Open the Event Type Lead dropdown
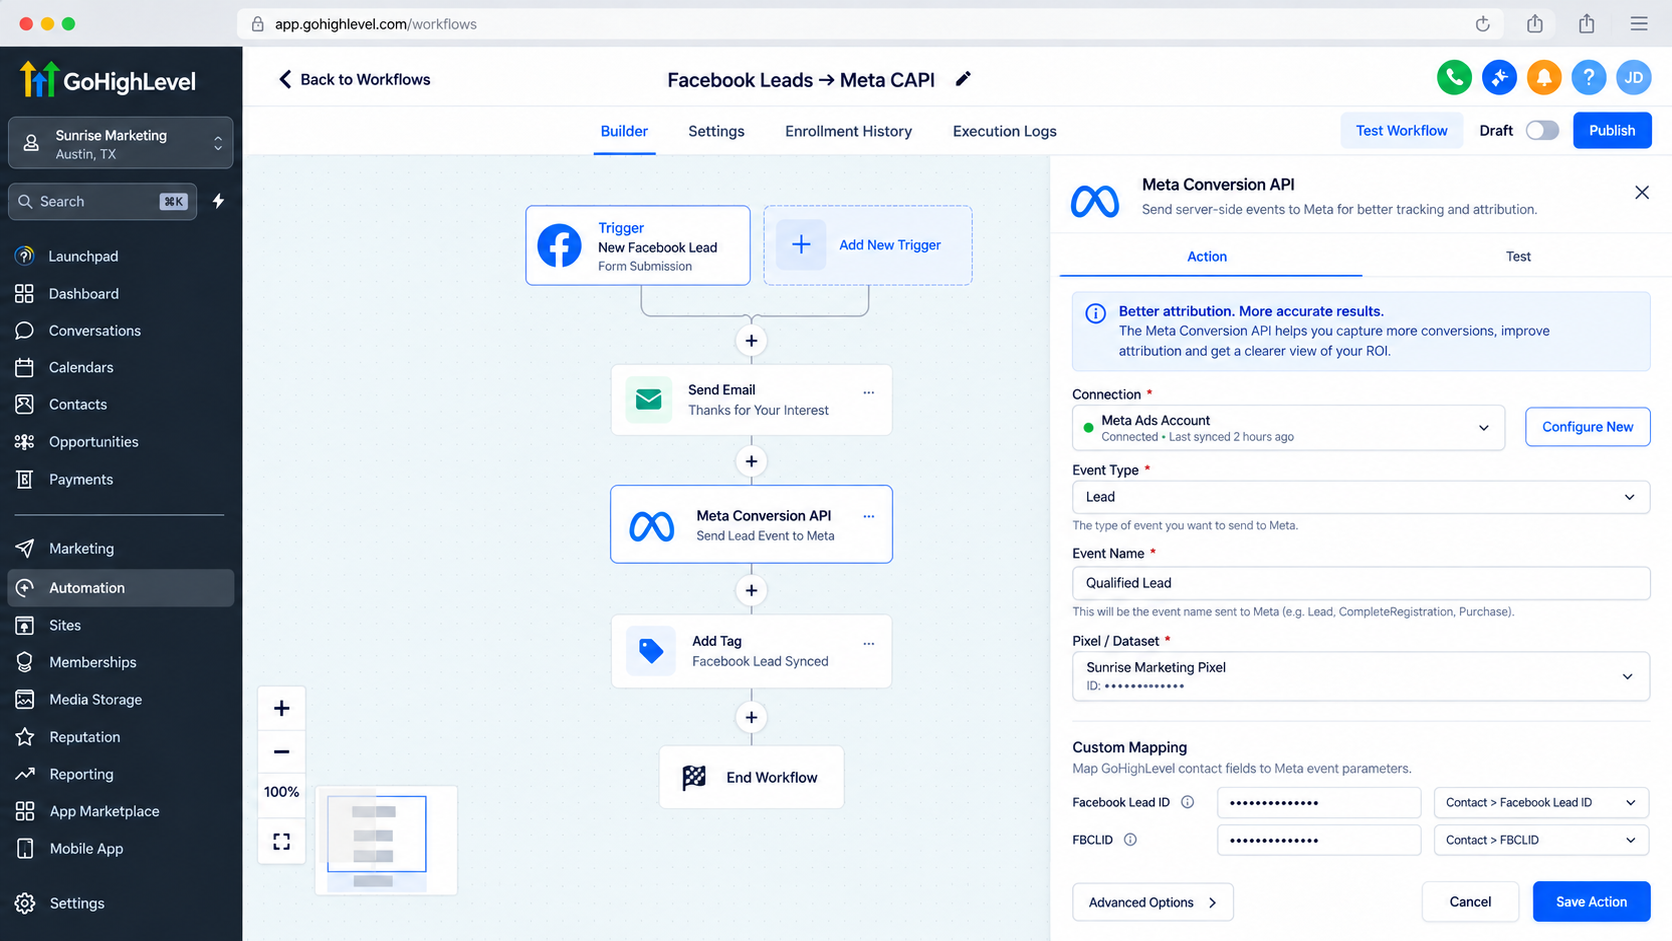The width and height of the screenshot is (1672, 941). (1361, 497)
